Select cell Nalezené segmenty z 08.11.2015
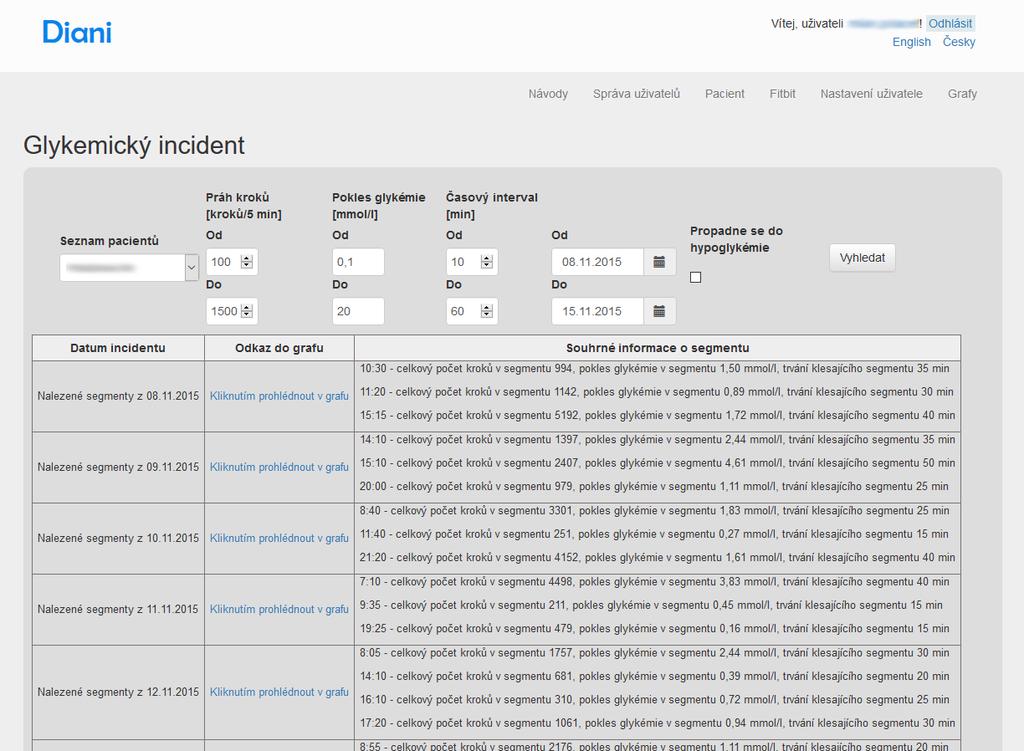The image size is (1024, 751). pos(118,396)
